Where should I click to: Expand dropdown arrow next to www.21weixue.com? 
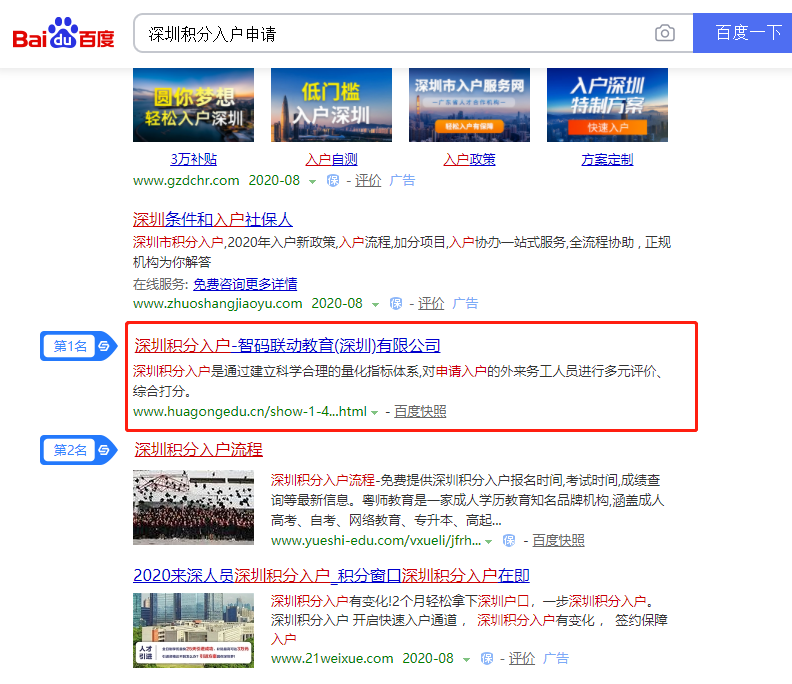[466, 659]
